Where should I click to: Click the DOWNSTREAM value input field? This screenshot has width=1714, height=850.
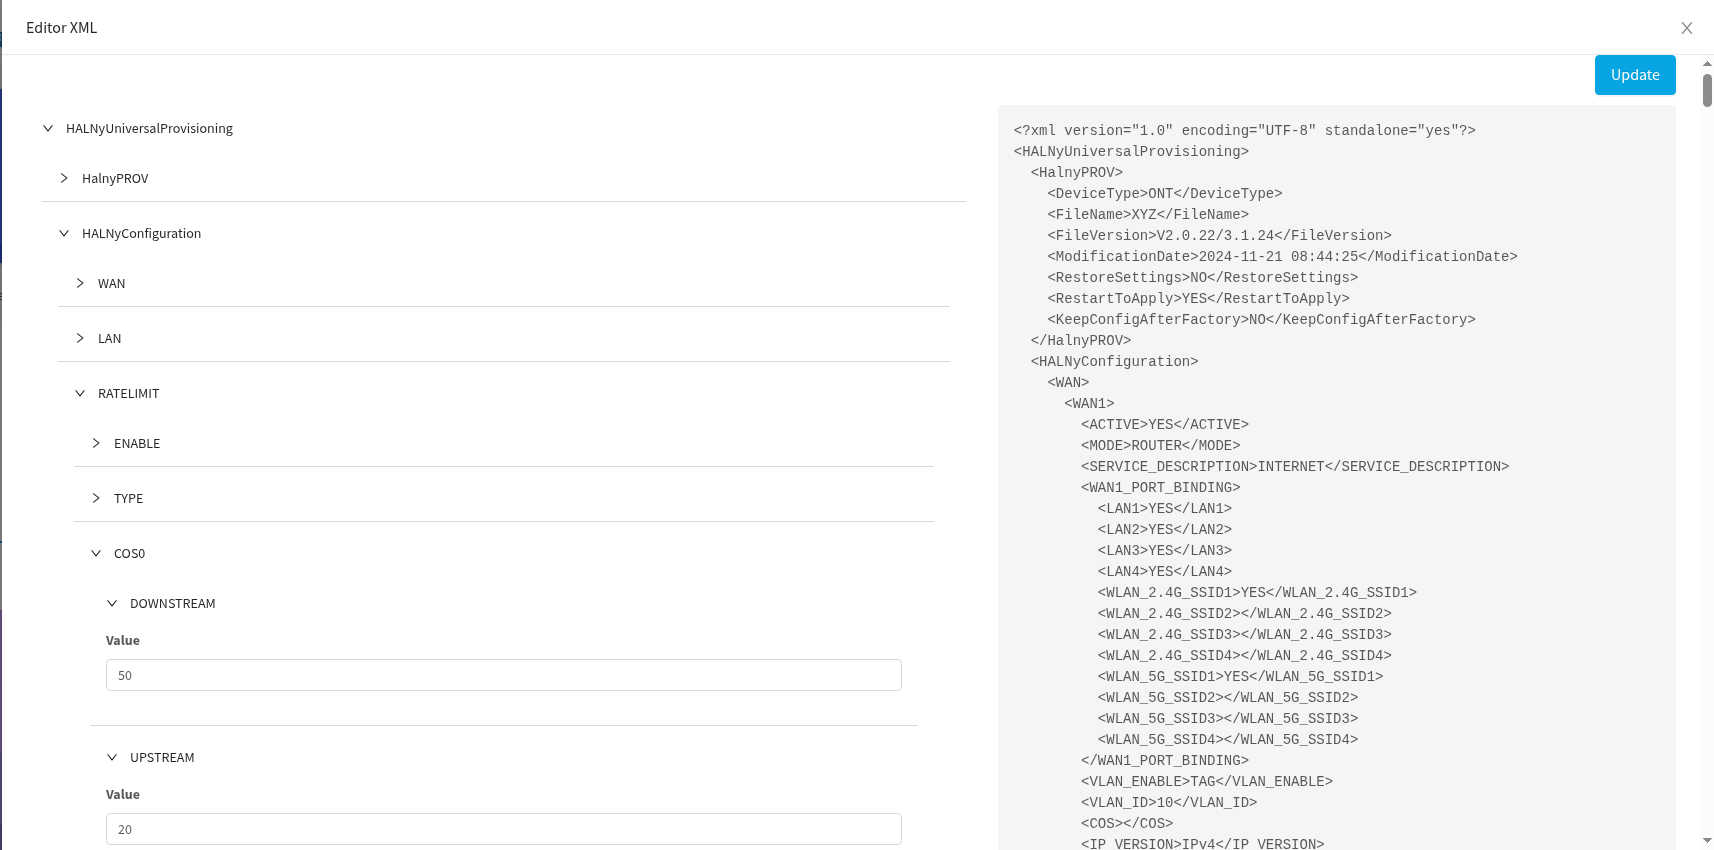pyautogui.click(x=503, y=675)
